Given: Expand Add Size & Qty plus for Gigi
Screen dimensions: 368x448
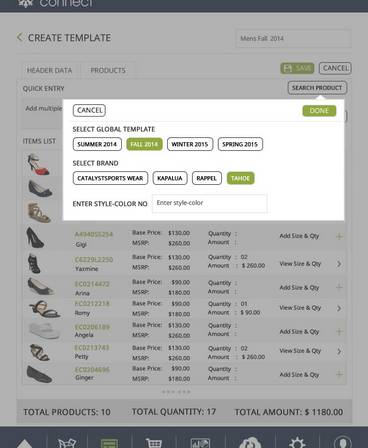Looking at the screenshot, I should pos(339,236).
